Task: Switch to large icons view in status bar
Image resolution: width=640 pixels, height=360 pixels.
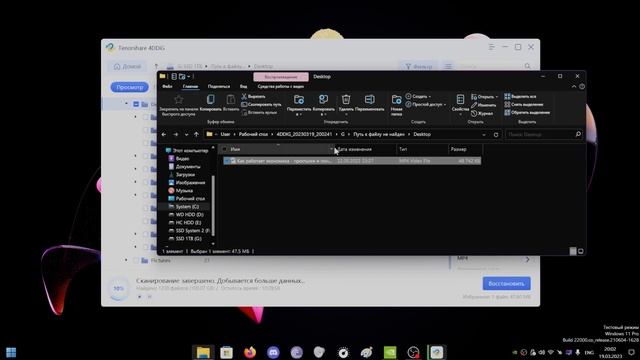Action: pyautogui.click(x=580, y=251)
